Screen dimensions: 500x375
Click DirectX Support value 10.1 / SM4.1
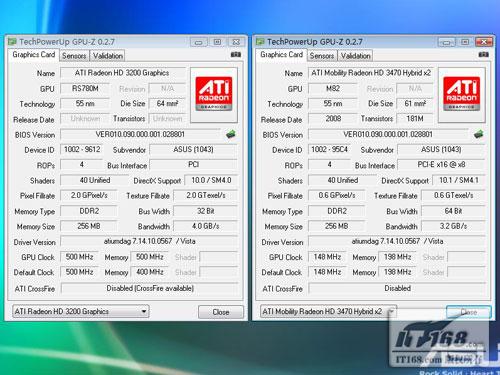(459, 180)
